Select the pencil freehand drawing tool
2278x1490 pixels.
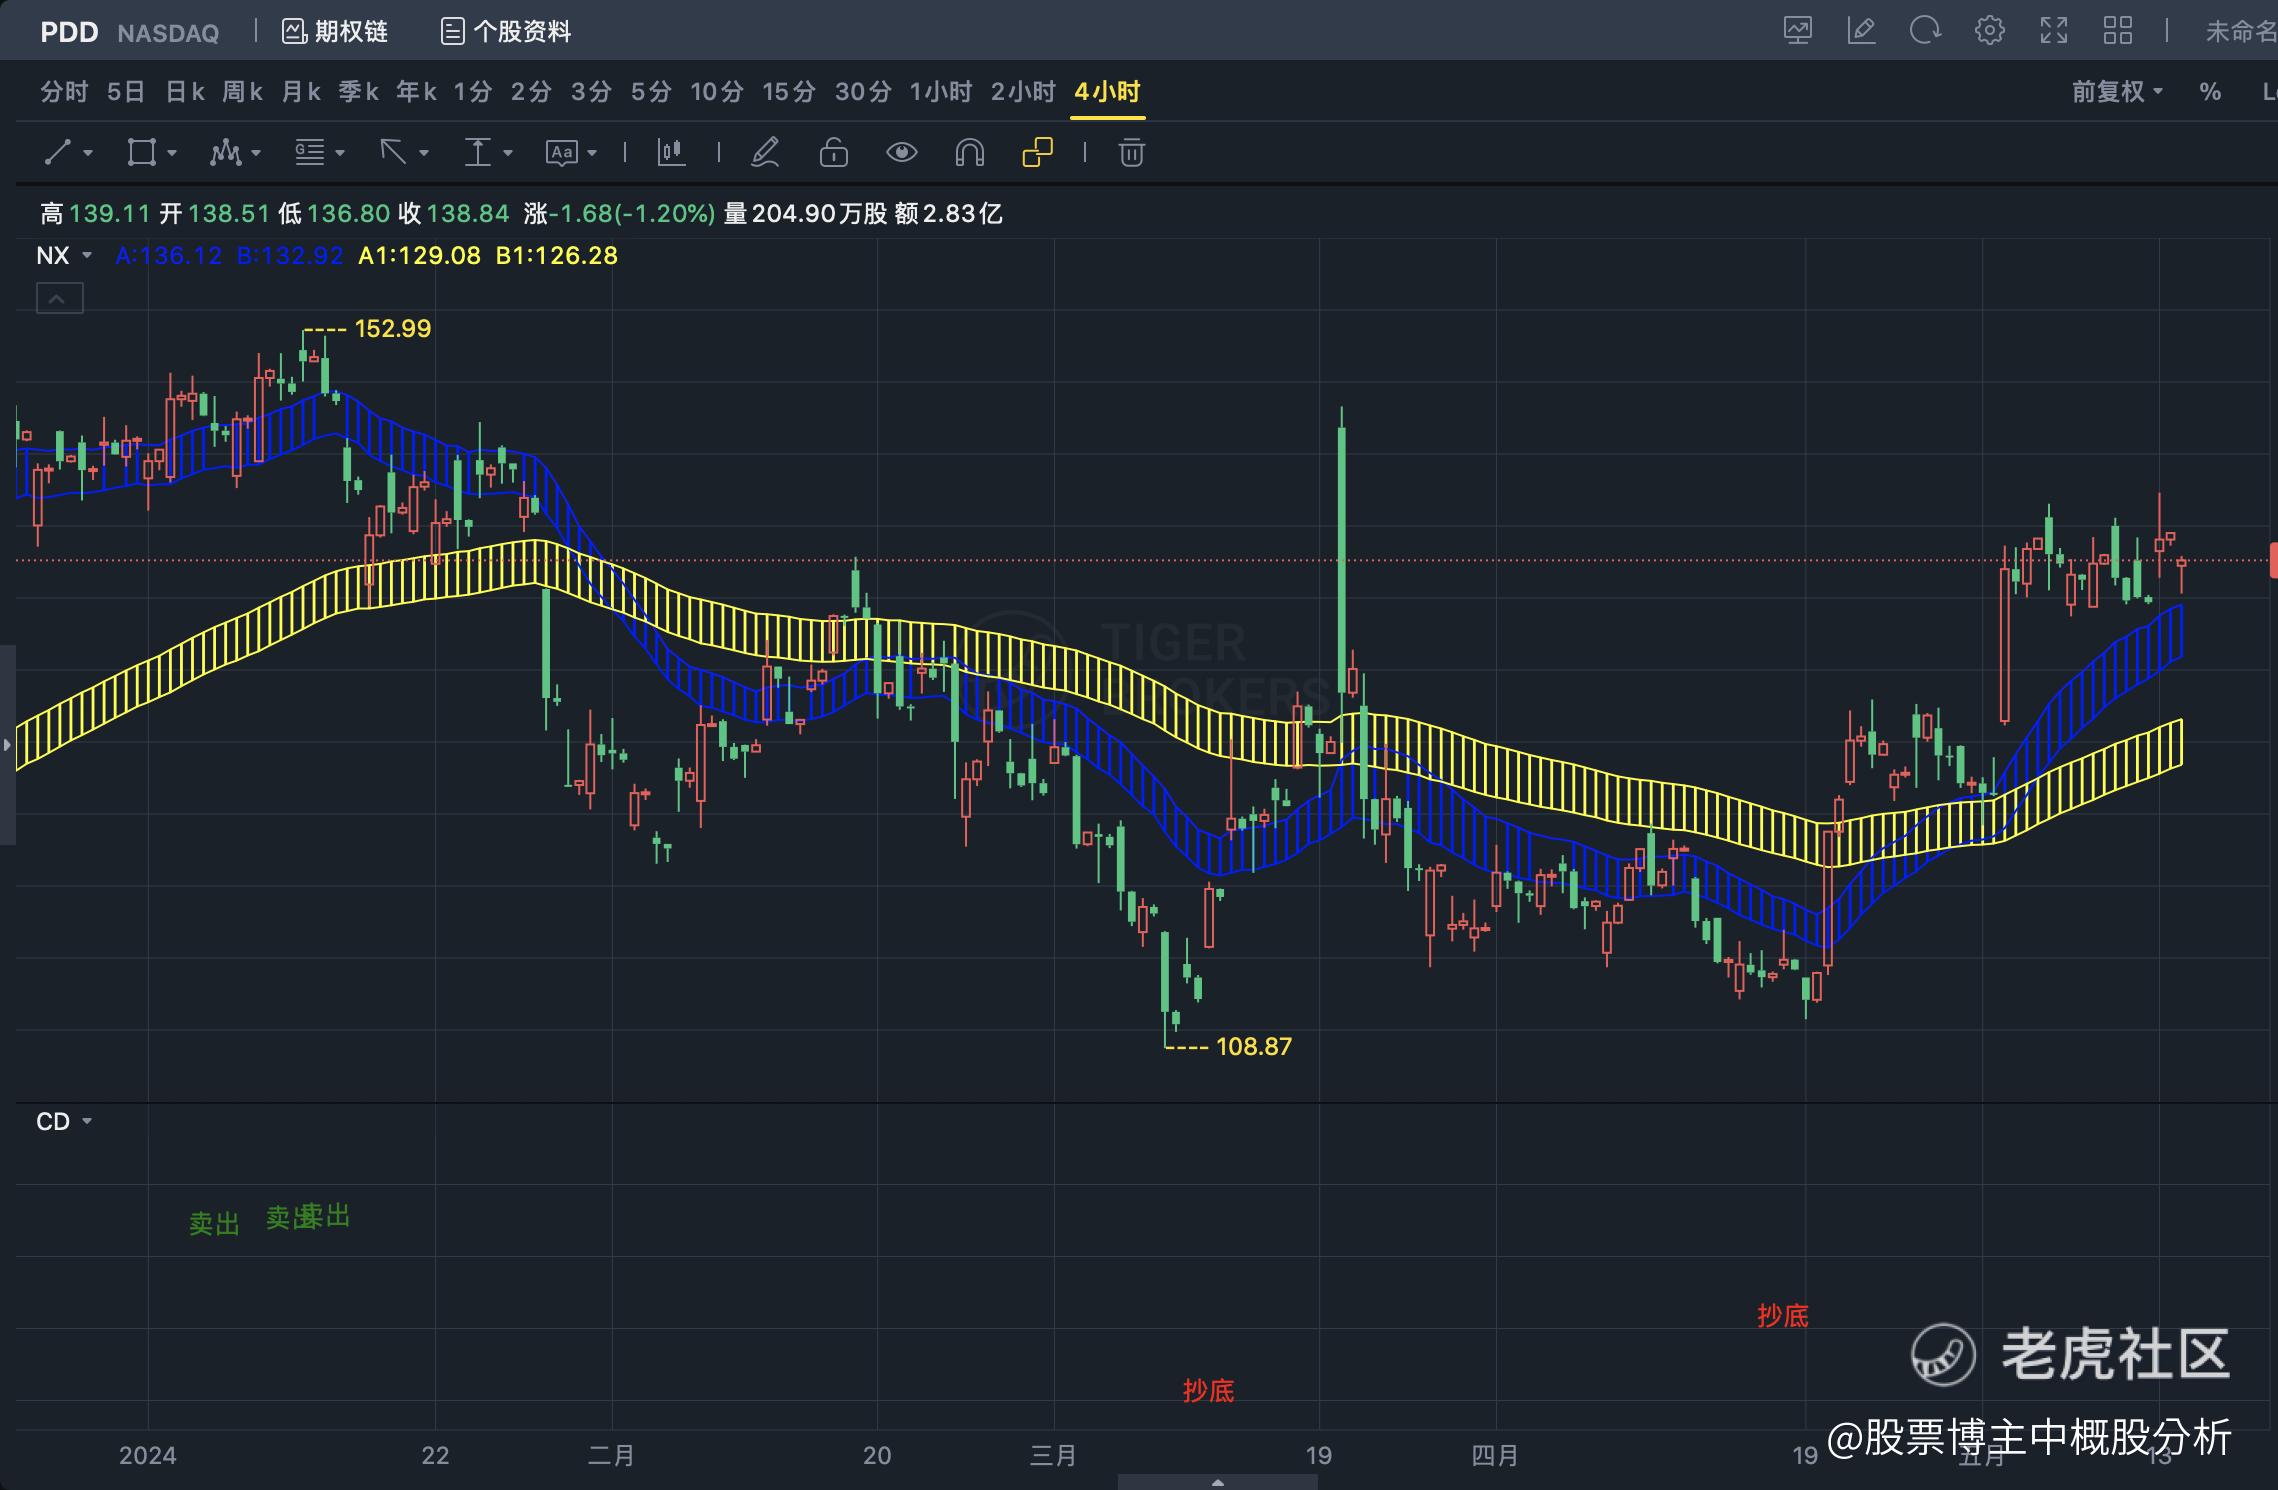[x=765, y=153]
